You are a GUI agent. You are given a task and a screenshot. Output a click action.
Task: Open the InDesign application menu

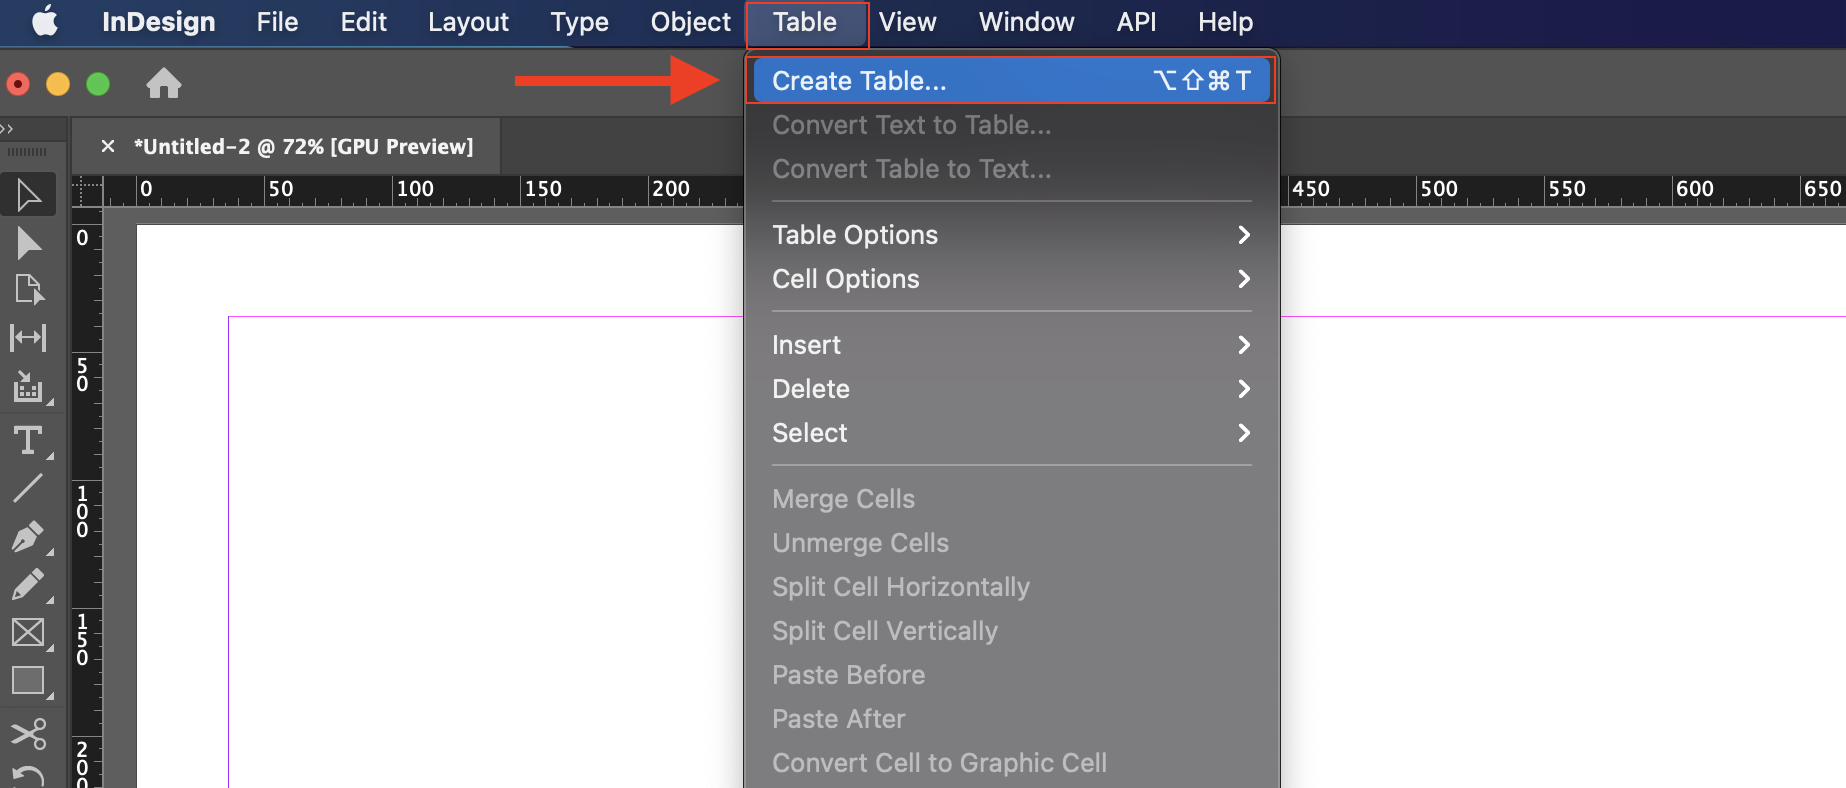pyautogui.click(x=159, y=22)
